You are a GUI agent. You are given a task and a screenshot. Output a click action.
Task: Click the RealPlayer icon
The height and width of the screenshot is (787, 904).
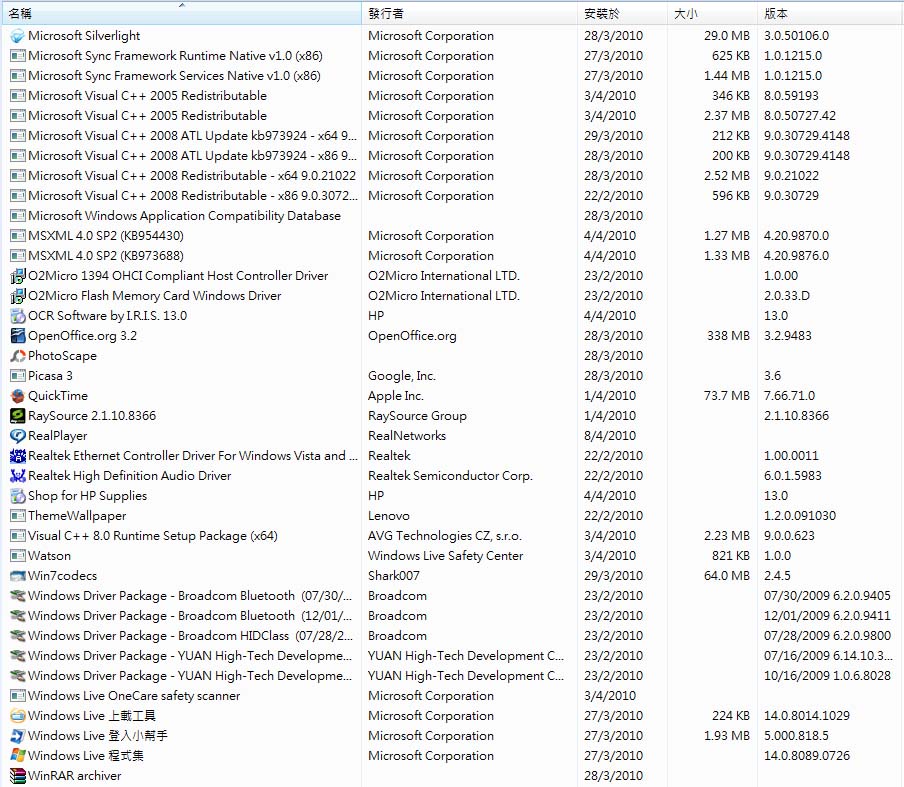[17, 436]
